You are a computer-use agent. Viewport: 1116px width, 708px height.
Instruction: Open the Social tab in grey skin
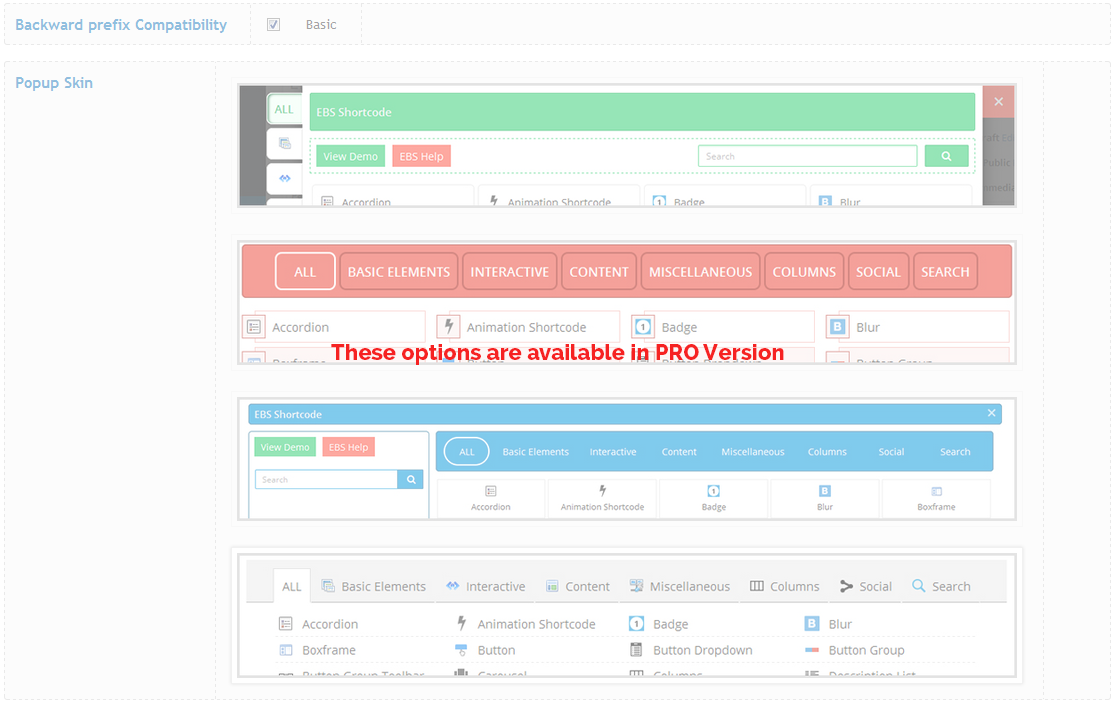tap(865, 587)
